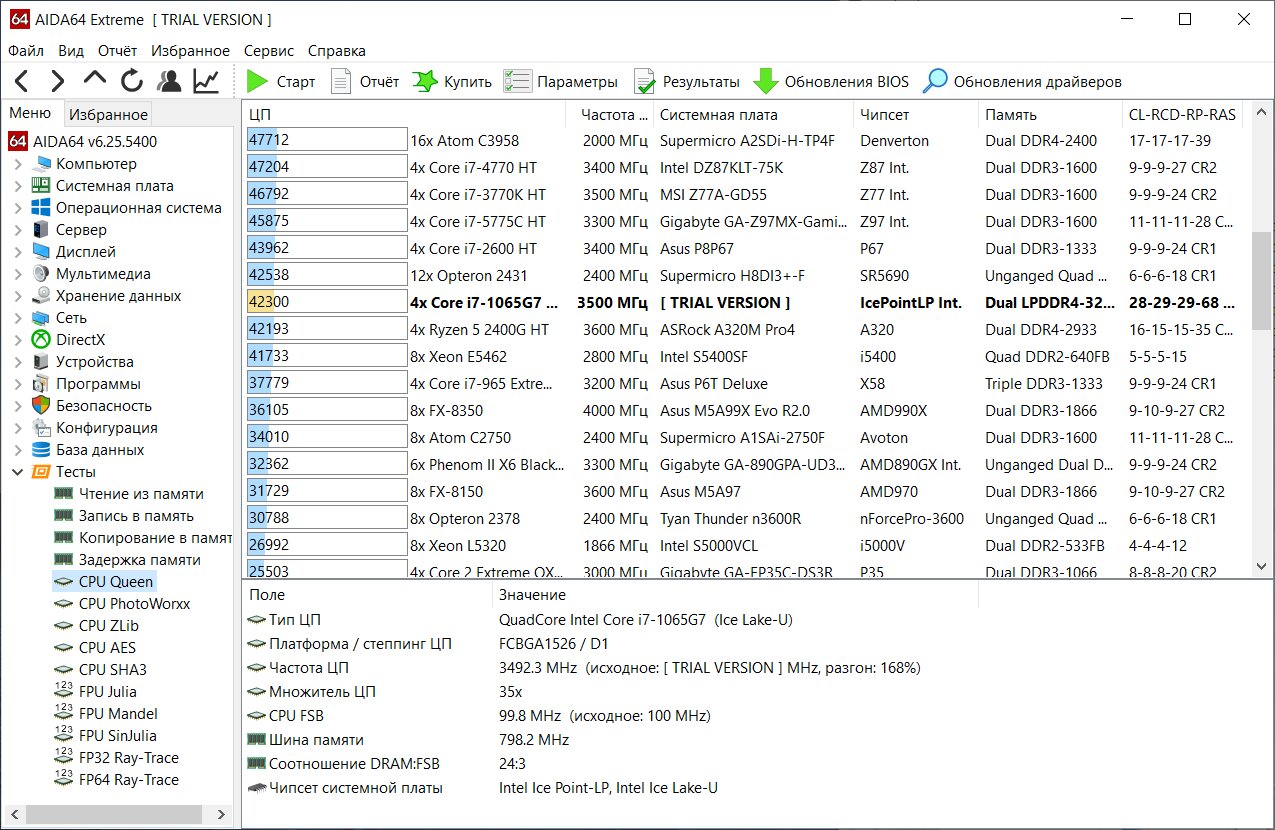This screenshot has width=1275, height=830.
Task: Select the 4x Ryzen 5 2400G HT row
Action: coord(746,330)
